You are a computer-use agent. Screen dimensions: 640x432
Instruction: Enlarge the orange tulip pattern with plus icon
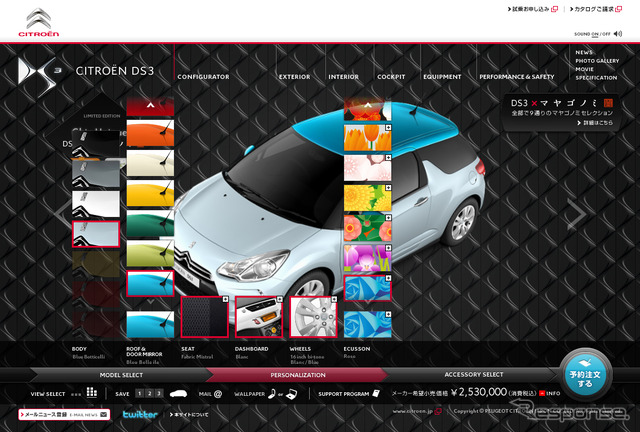388,128
